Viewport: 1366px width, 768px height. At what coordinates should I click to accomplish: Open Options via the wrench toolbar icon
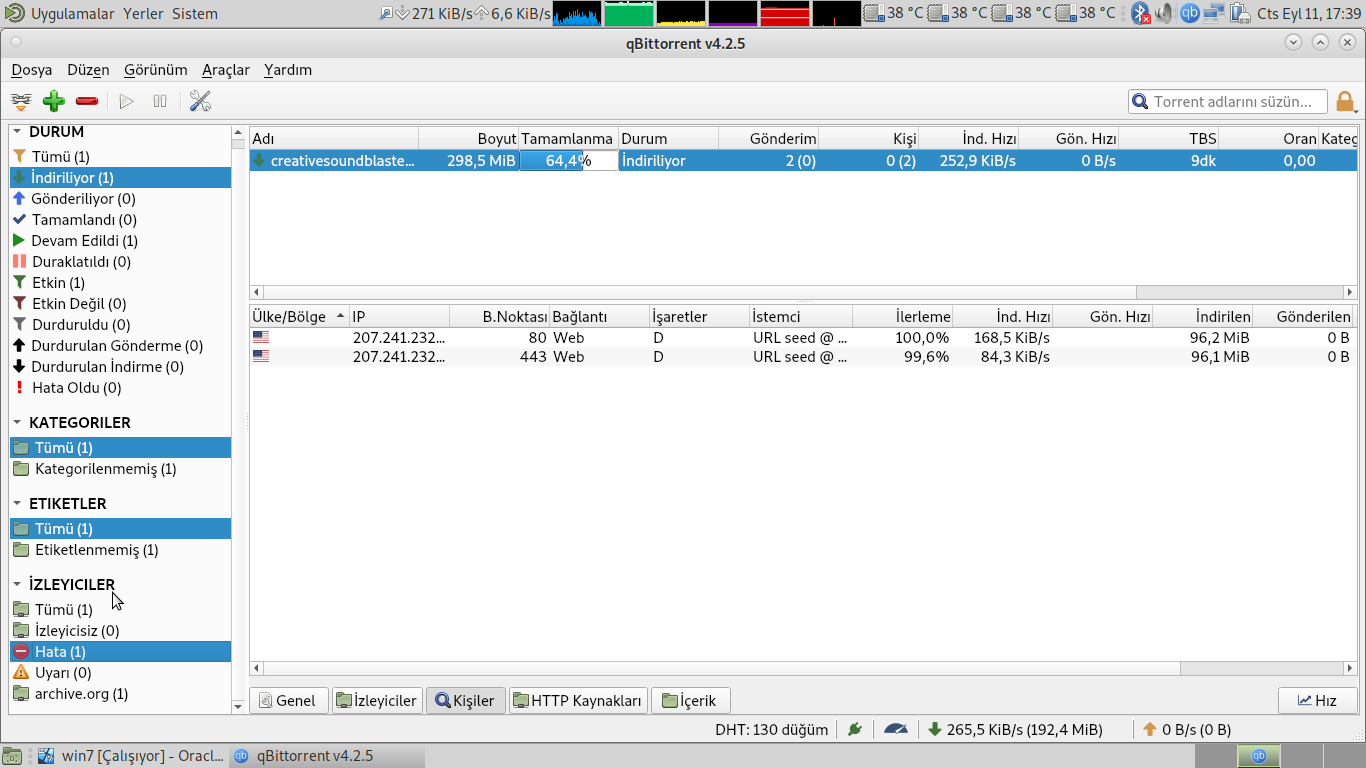200,101
